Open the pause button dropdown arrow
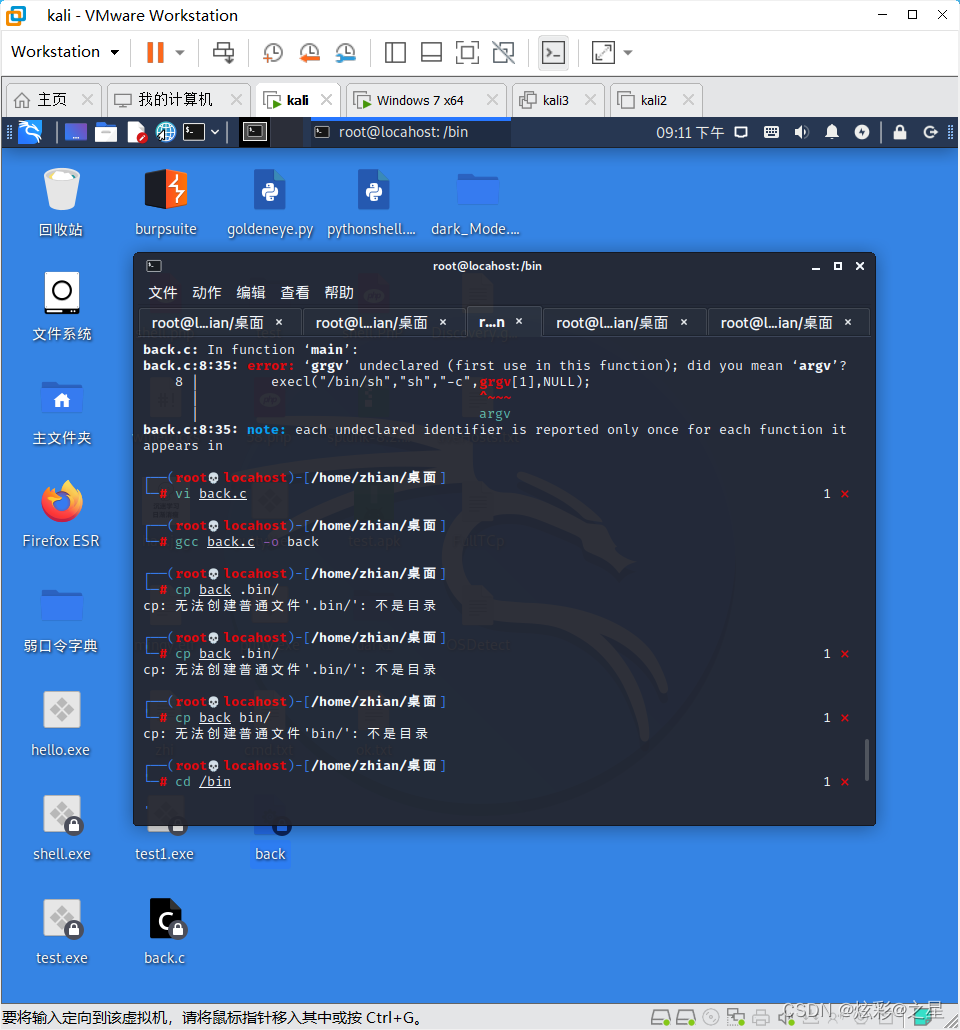 coord(180,53)
